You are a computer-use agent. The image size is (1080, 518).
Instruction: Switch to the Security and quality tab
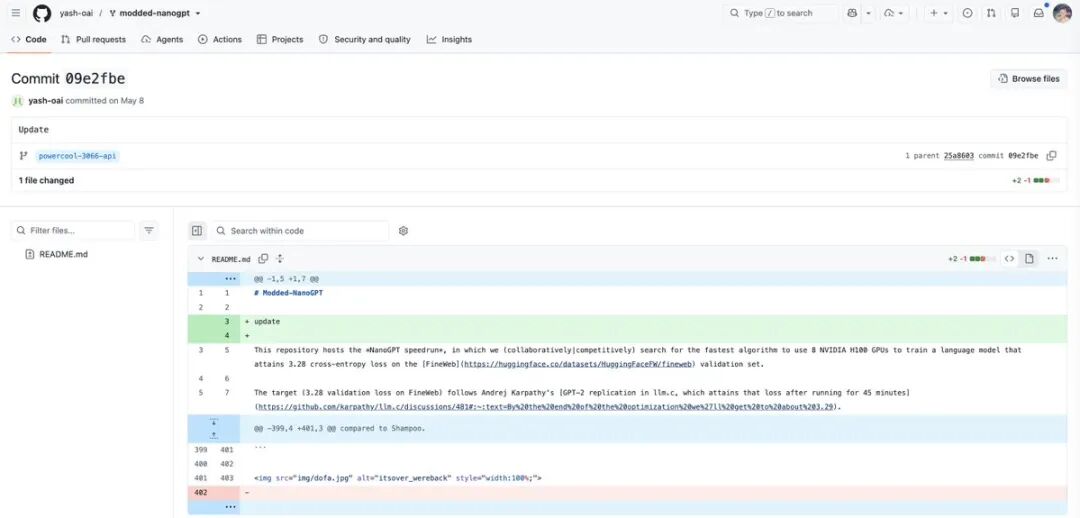[x=364, y=39]
